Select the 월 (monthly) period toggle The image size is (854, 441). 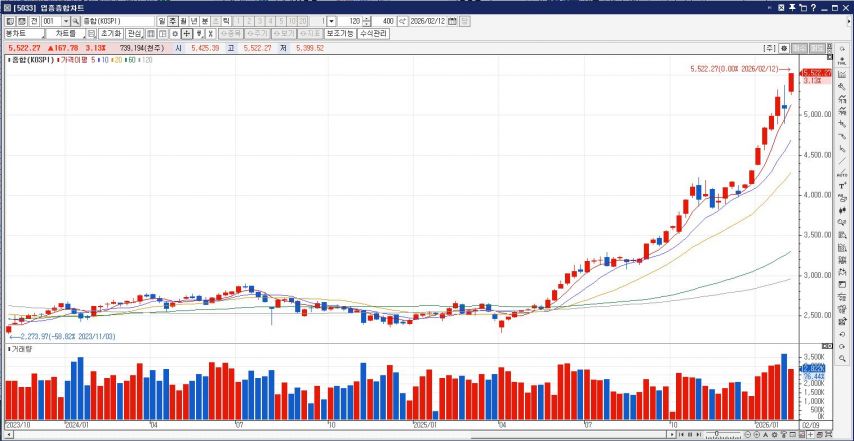pyautogui.click(x=183, y=20)
